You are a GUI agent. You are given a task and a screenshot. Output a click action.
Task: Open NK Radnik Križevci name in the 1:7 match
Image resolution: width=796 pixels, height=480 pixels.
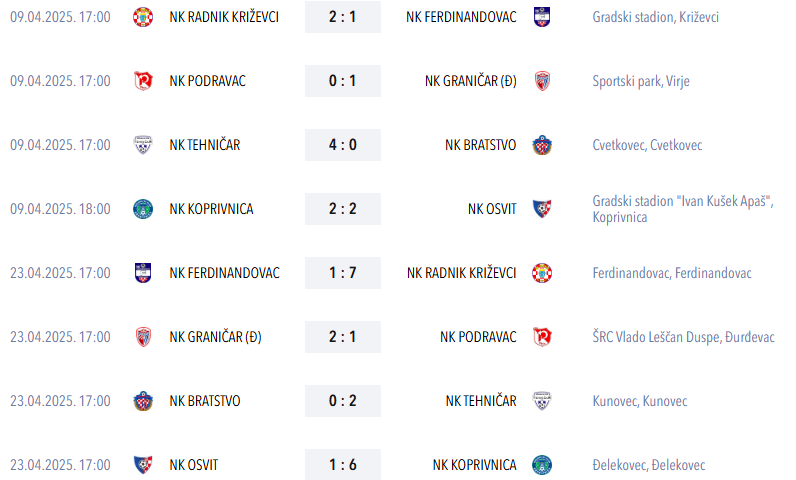tap(462, 273)
